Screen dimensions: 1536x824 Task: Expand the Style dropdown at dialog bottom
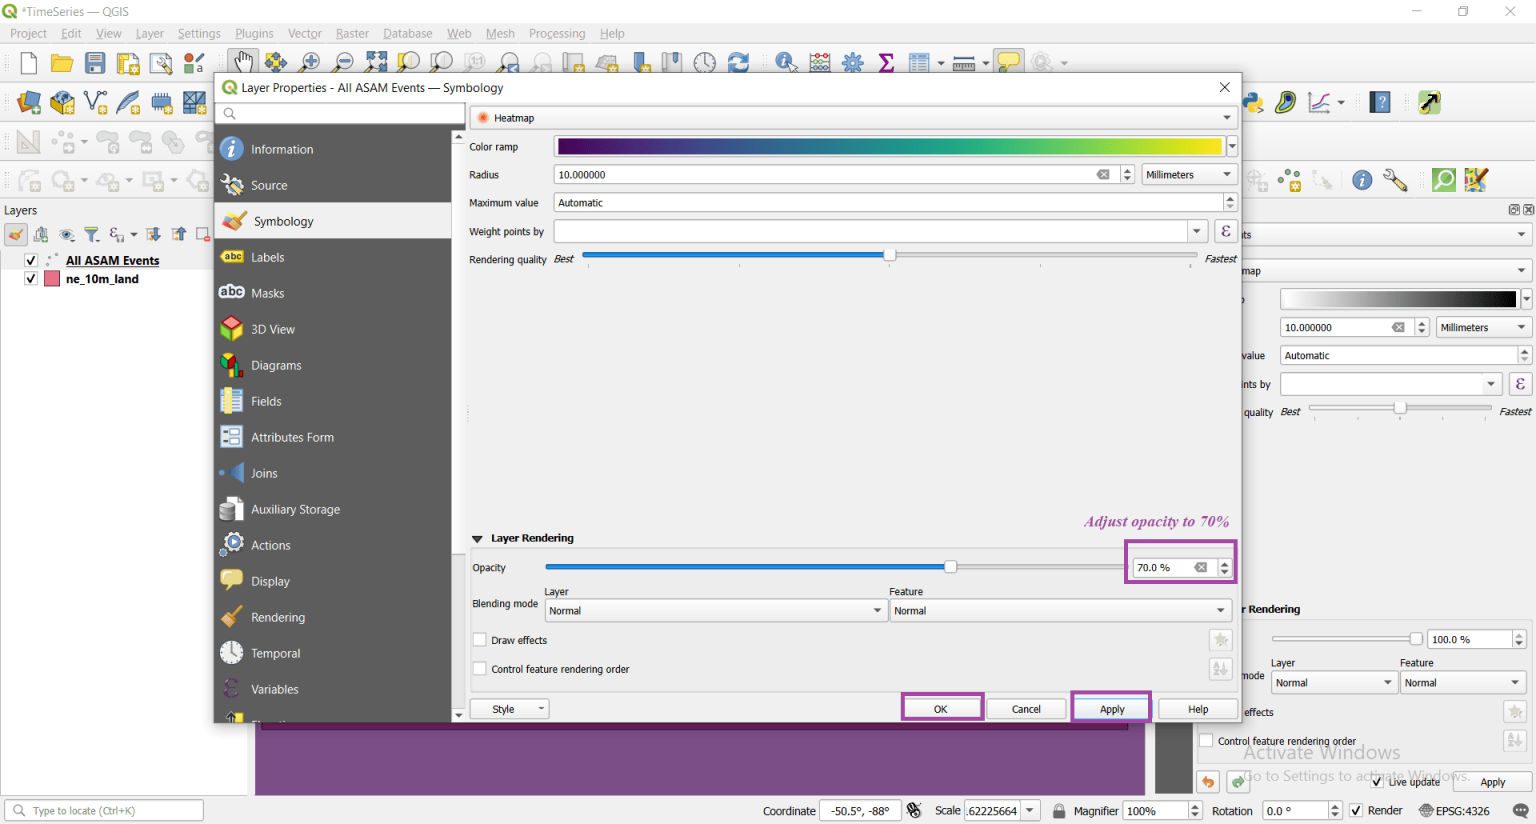point(509,708)
